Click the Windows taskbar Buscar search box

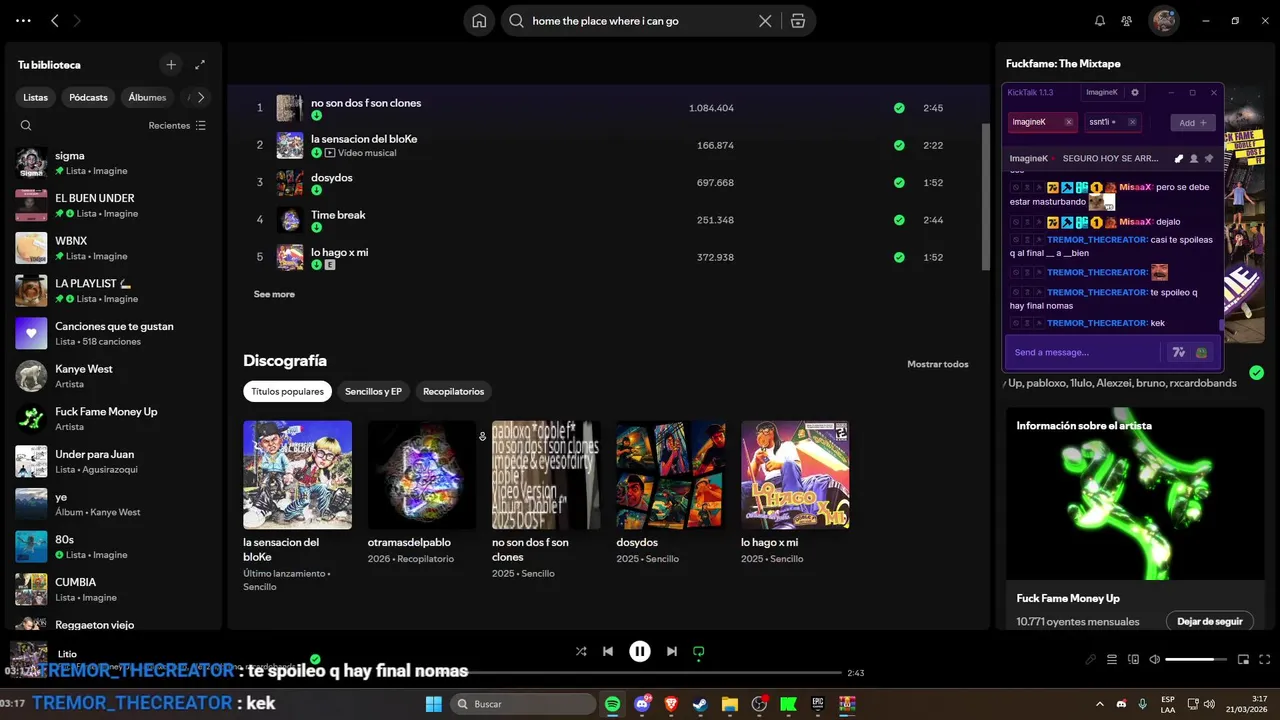[x=523, y=704]
